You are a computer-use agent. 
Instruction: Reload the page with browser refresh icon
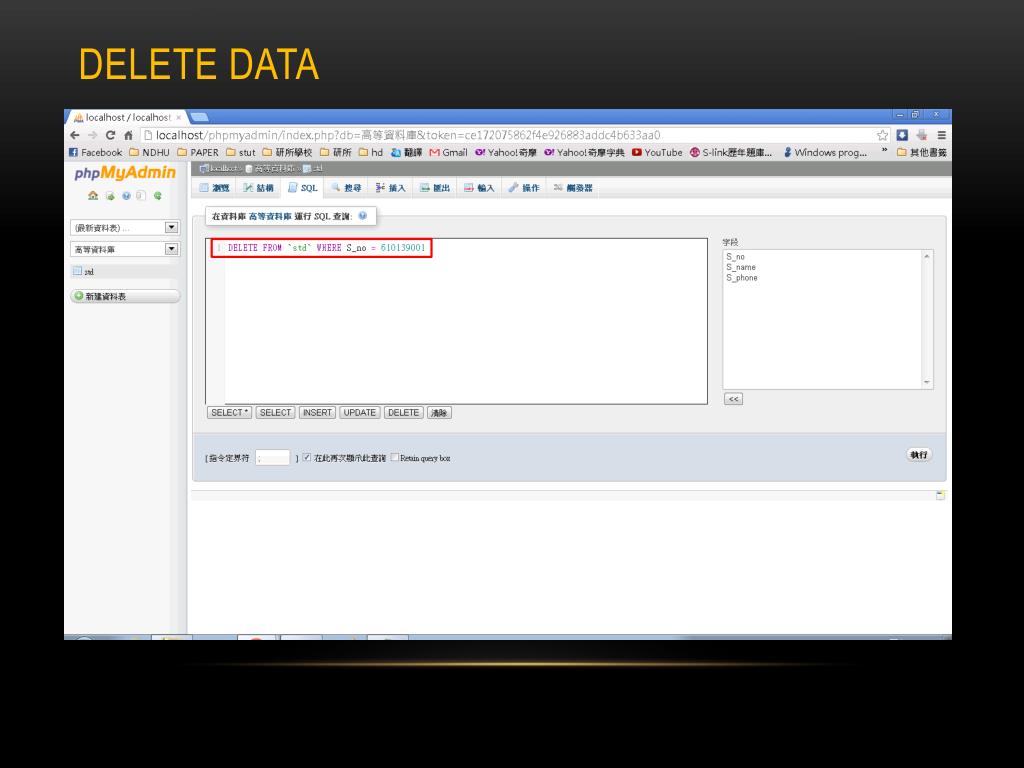(110, 135)
